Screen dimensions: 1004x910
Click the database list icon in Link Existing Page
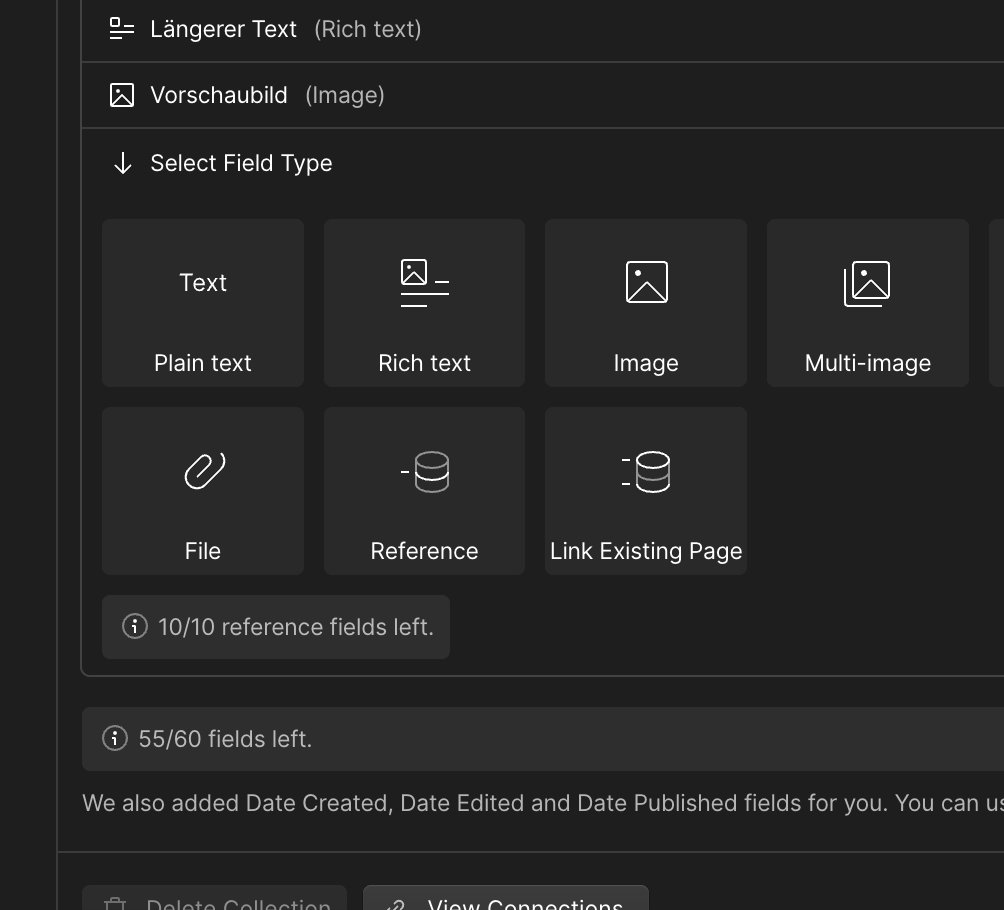[x=645, y=471]
